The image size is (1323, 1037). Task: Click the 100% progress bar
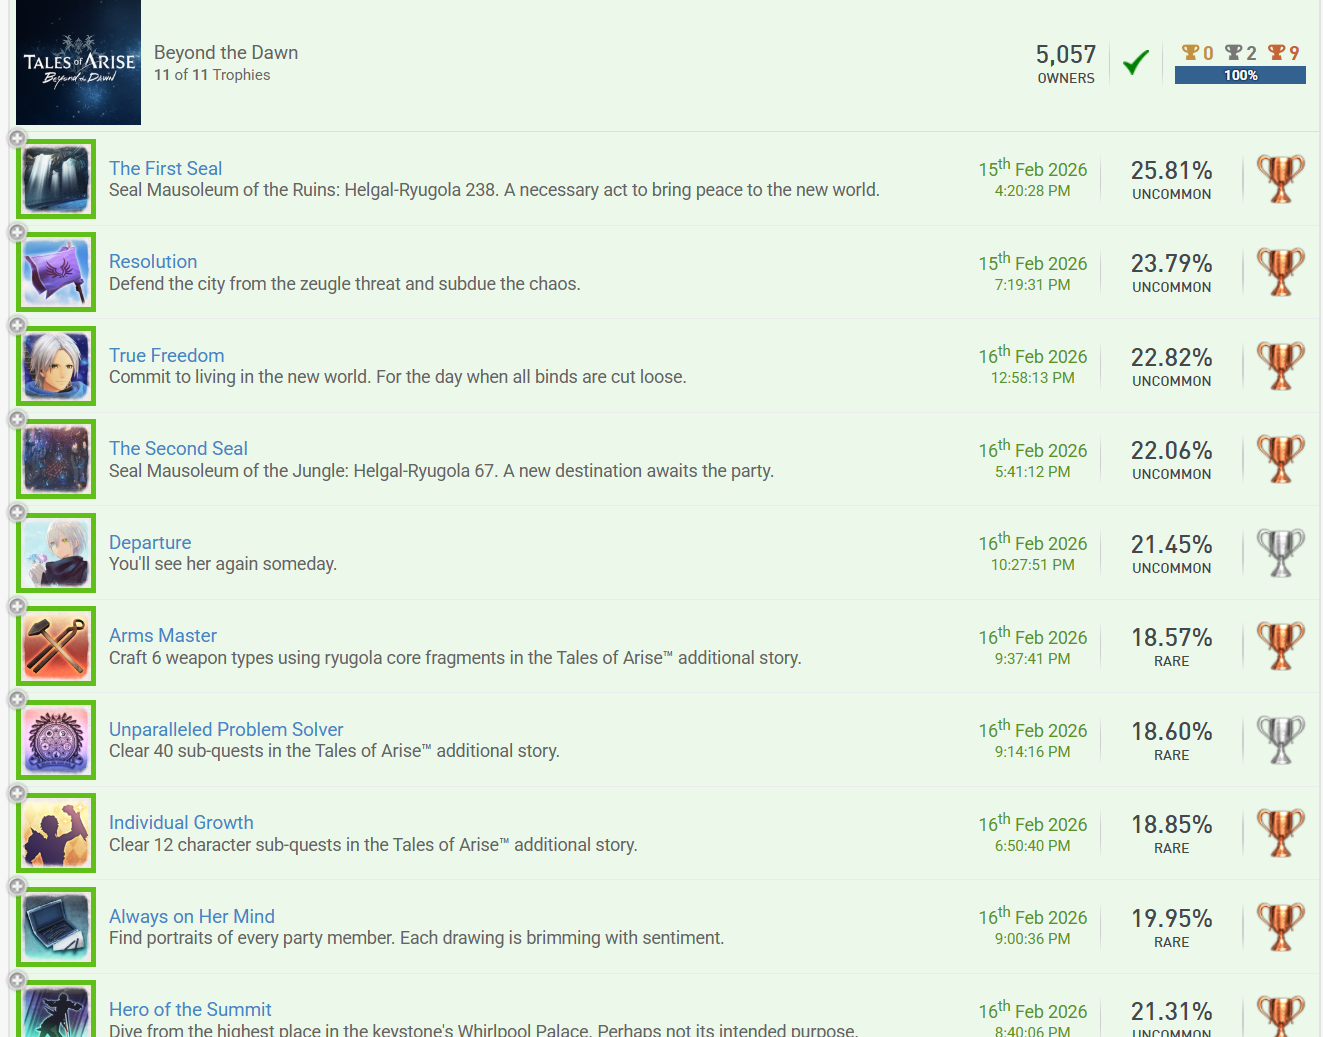point(1240,75)
